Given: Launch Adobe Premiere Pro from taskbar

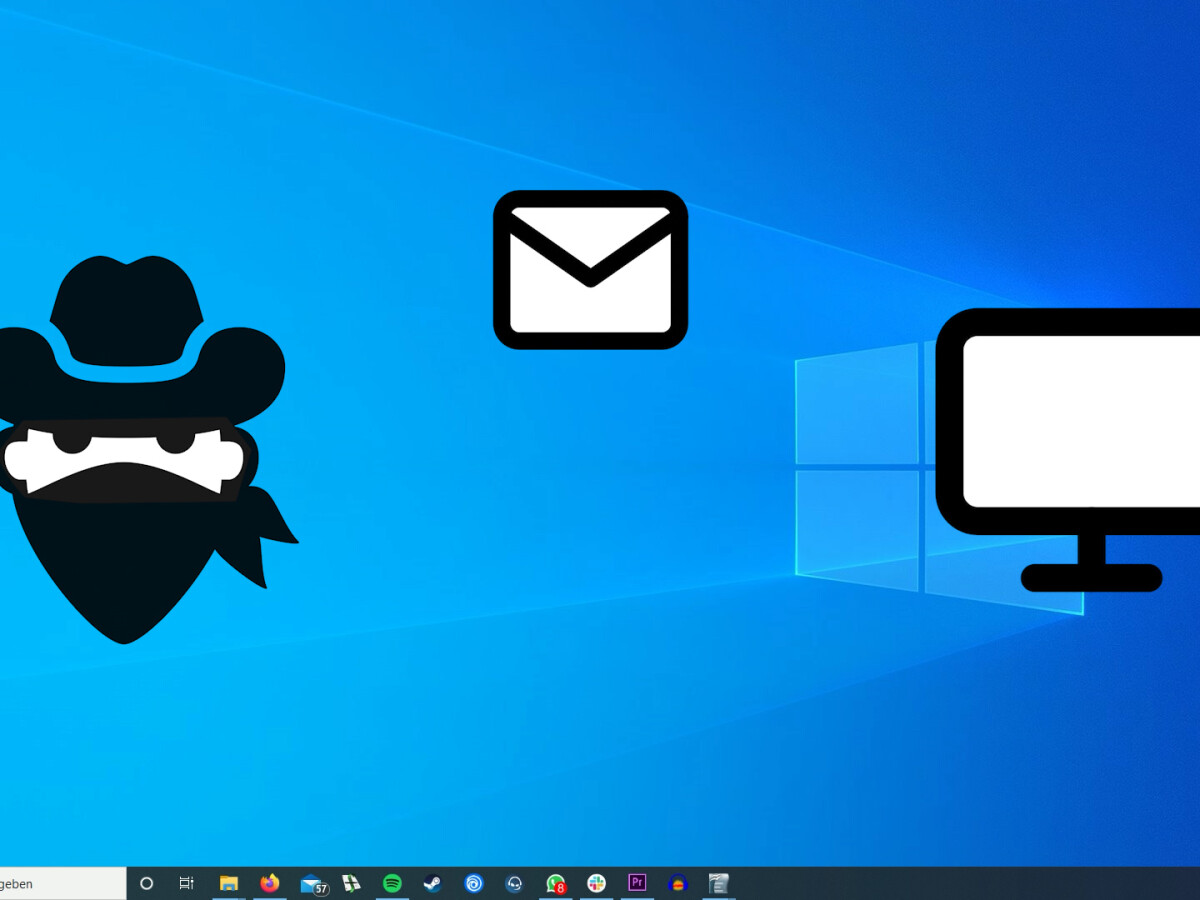Looking at the screenshot, I should click(x=637, y=882).
